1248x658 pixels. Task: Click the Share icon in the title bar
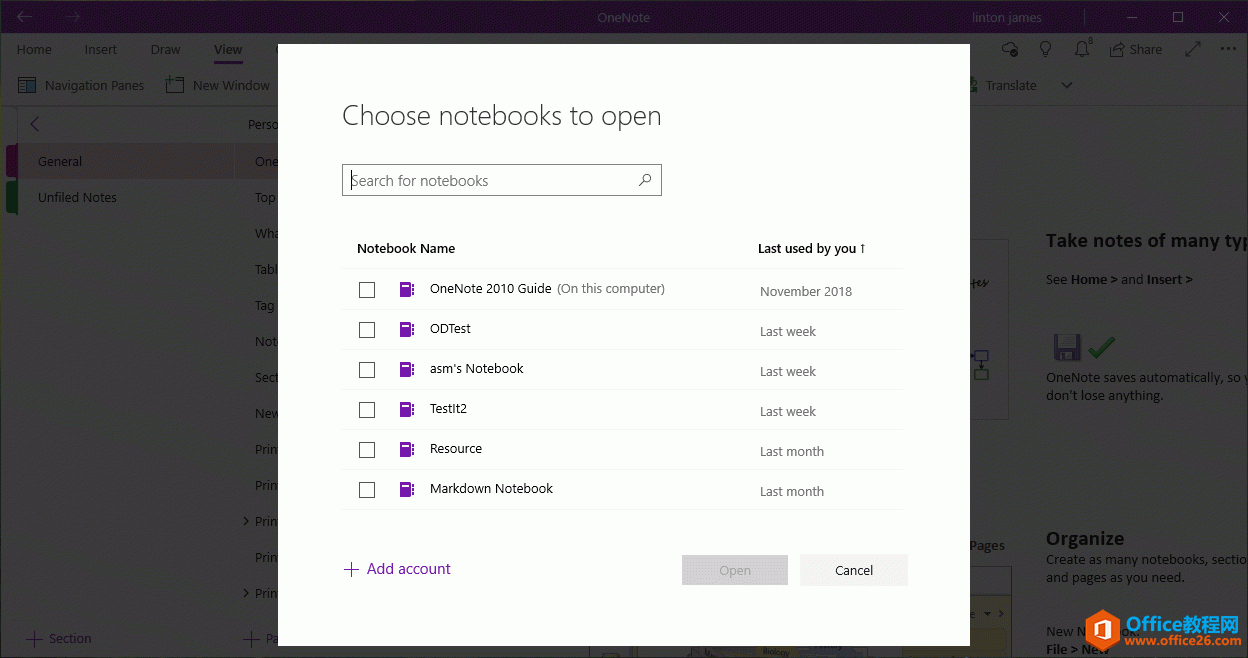1136,48
